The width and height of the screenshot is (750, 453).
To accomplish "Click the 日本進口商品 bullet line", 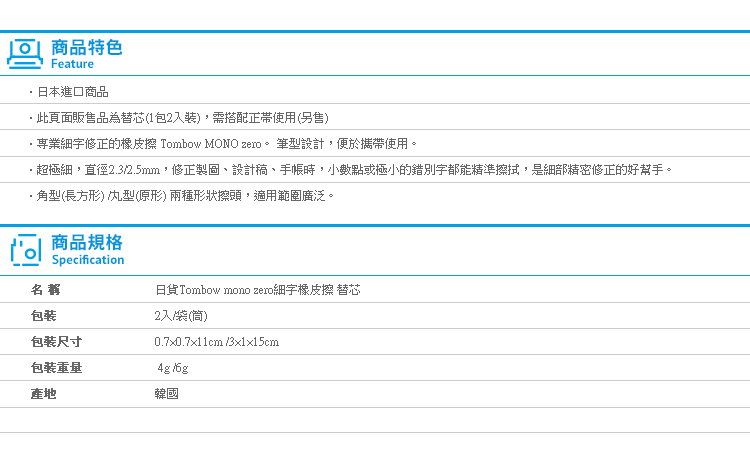I will point(69,92).
